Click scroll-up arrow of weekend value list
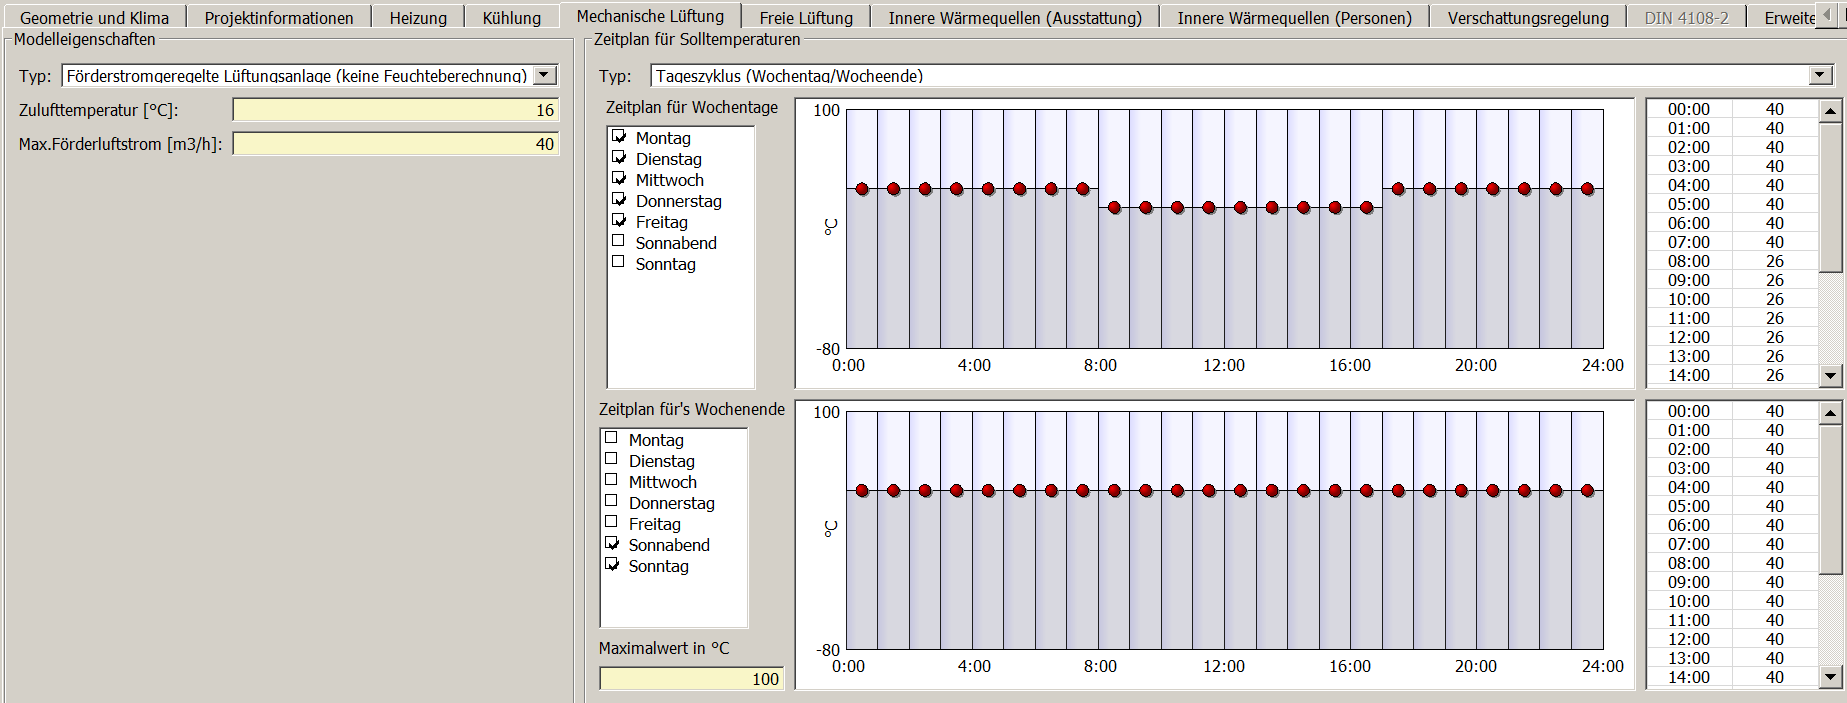This screenshot has height=703, width=1847. tap(1830, 413)
